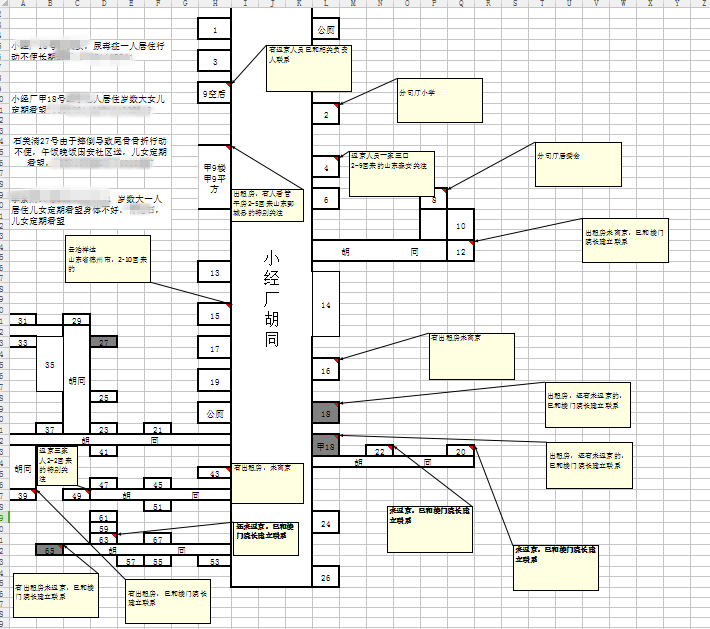Select column A header
The width and height of the screenshot is (710, 629).
pyautogui.click(x=22, y=4)
